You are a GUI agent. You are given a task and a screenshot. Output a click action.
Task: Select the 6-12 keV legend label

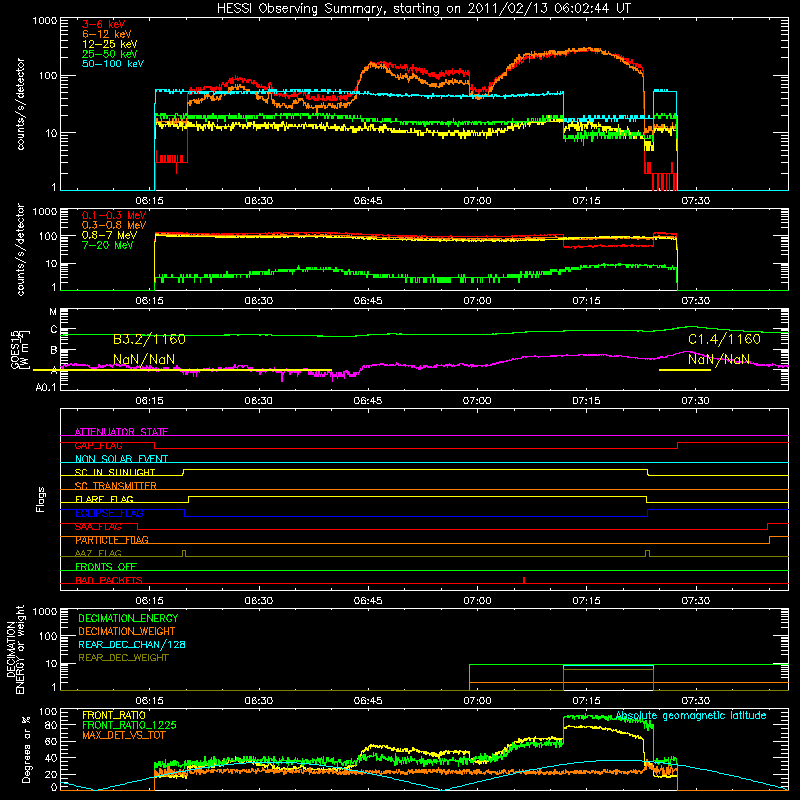(x=106, y=34)
